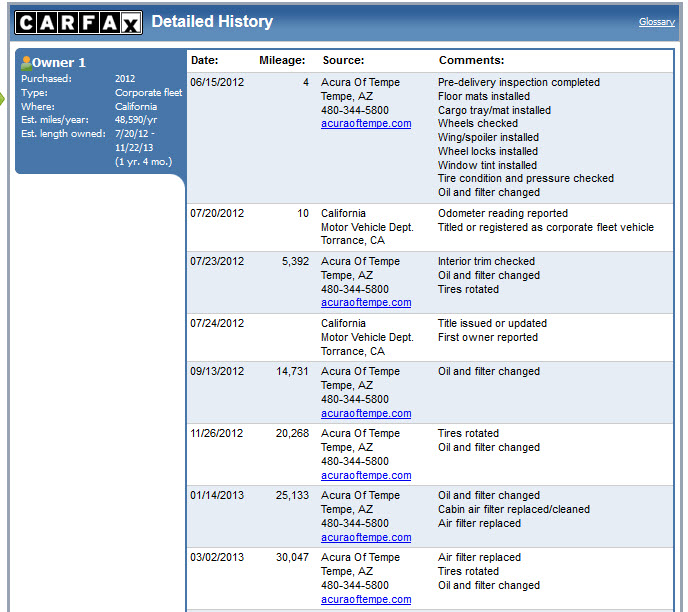This screenshot has height=612, width=688.
Task: Open acuraoftempe.com link in 06/15/2012 entry
Action: (365, 124)
